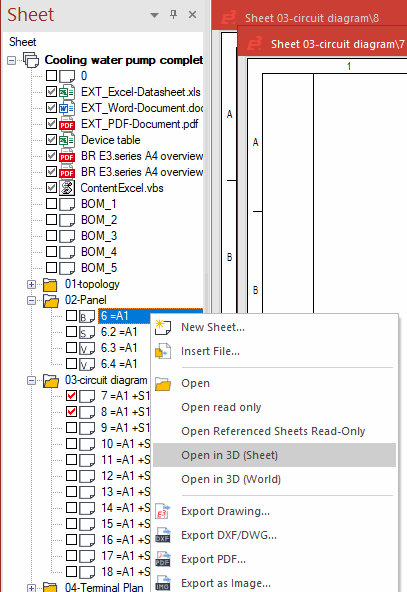Select sheet 6.2 =A1 in tree
This screenshot has width=407, height=592.
click(119, 332)
